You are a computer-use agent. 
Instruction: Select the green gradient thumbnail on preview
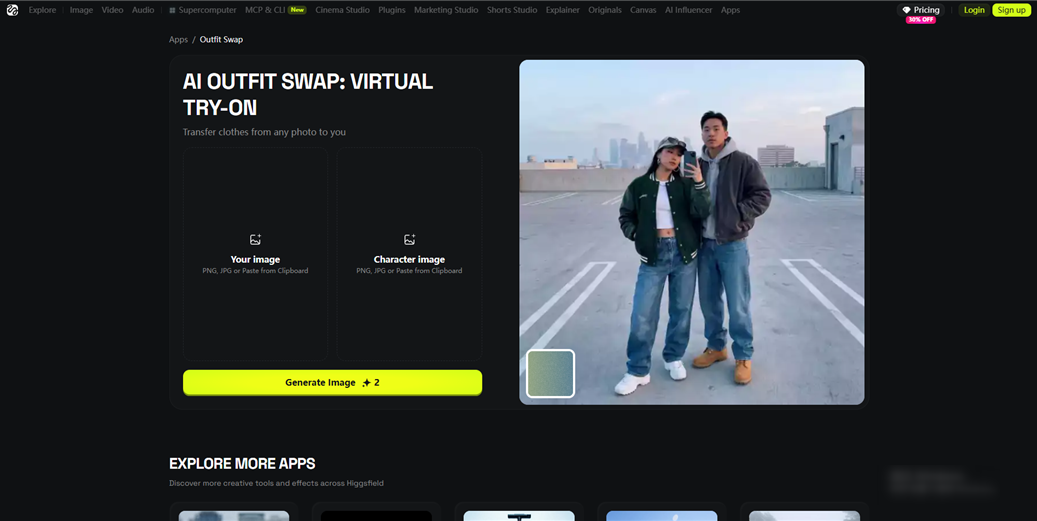point(550,374)
